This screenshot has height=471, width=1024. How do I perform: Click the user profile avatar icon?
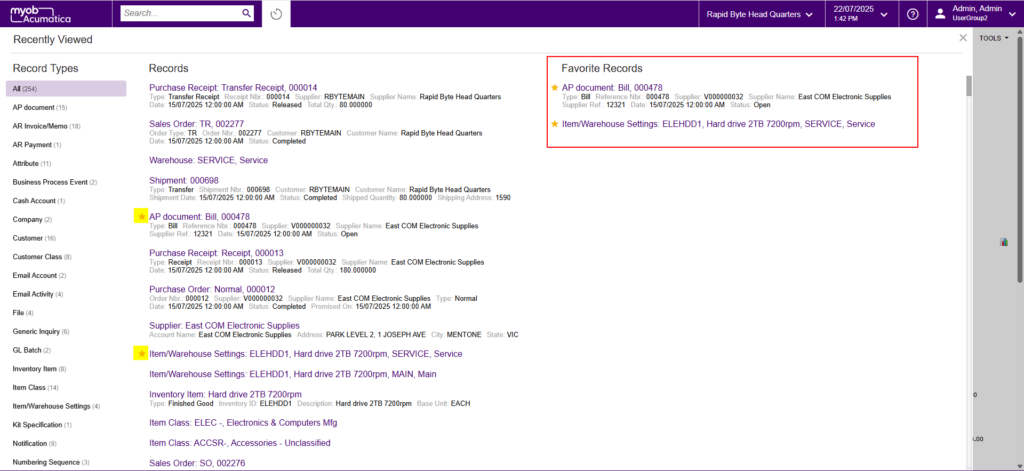pyautogui.click(x=940, y=14)
